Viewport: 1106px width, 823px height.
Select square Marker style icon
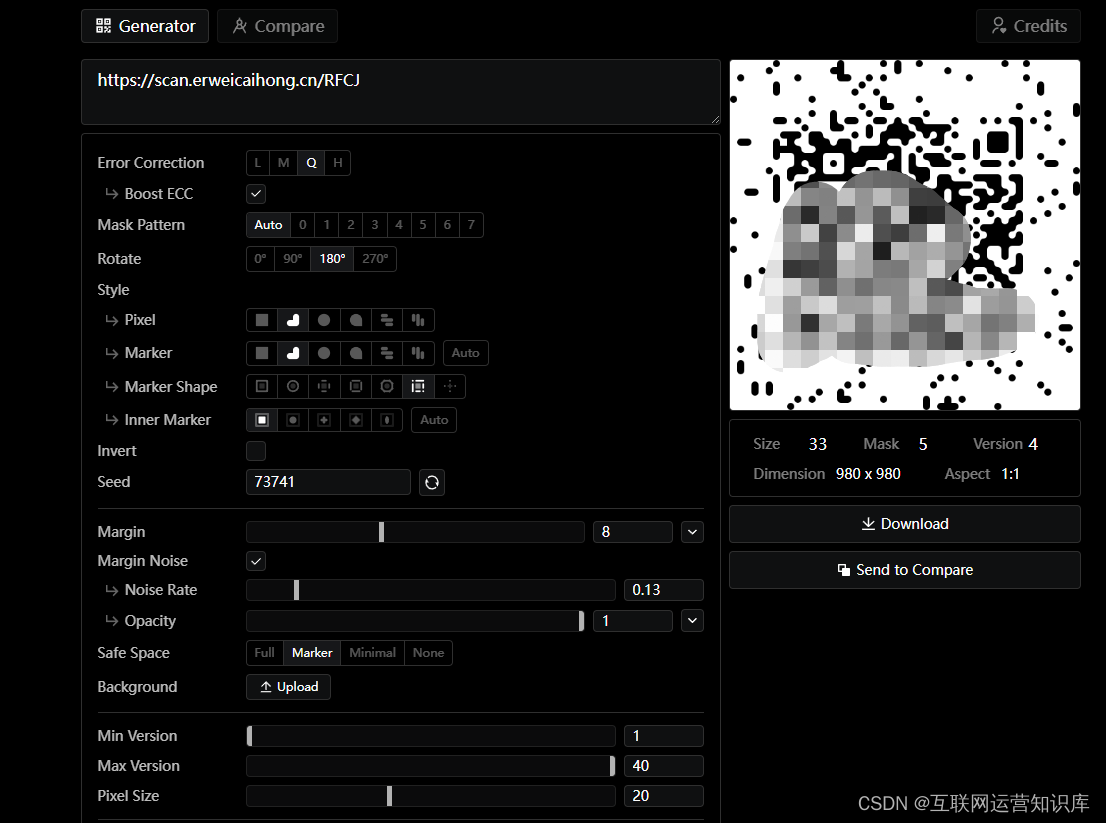[262, 353]
